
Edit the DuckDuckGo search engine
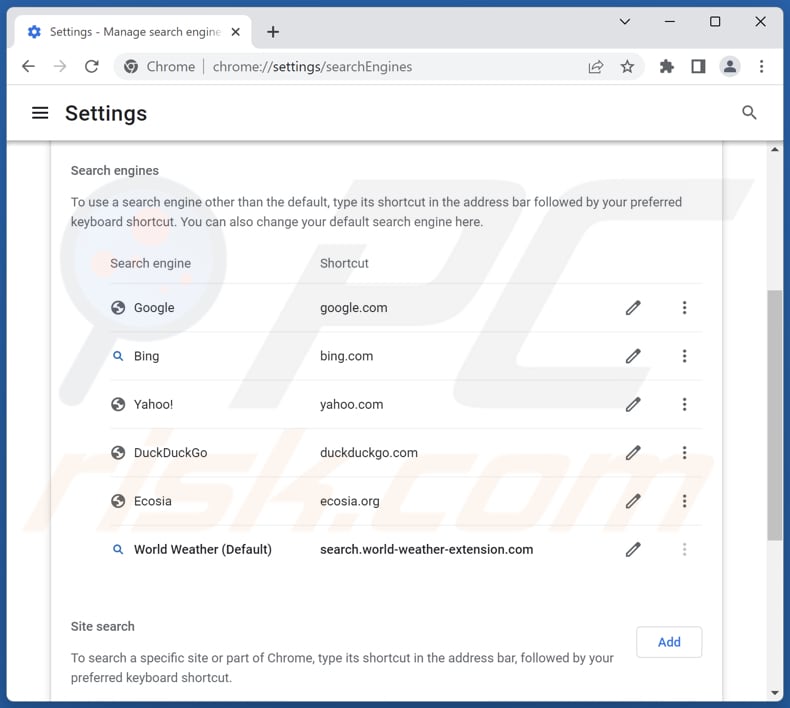(633, 453)
